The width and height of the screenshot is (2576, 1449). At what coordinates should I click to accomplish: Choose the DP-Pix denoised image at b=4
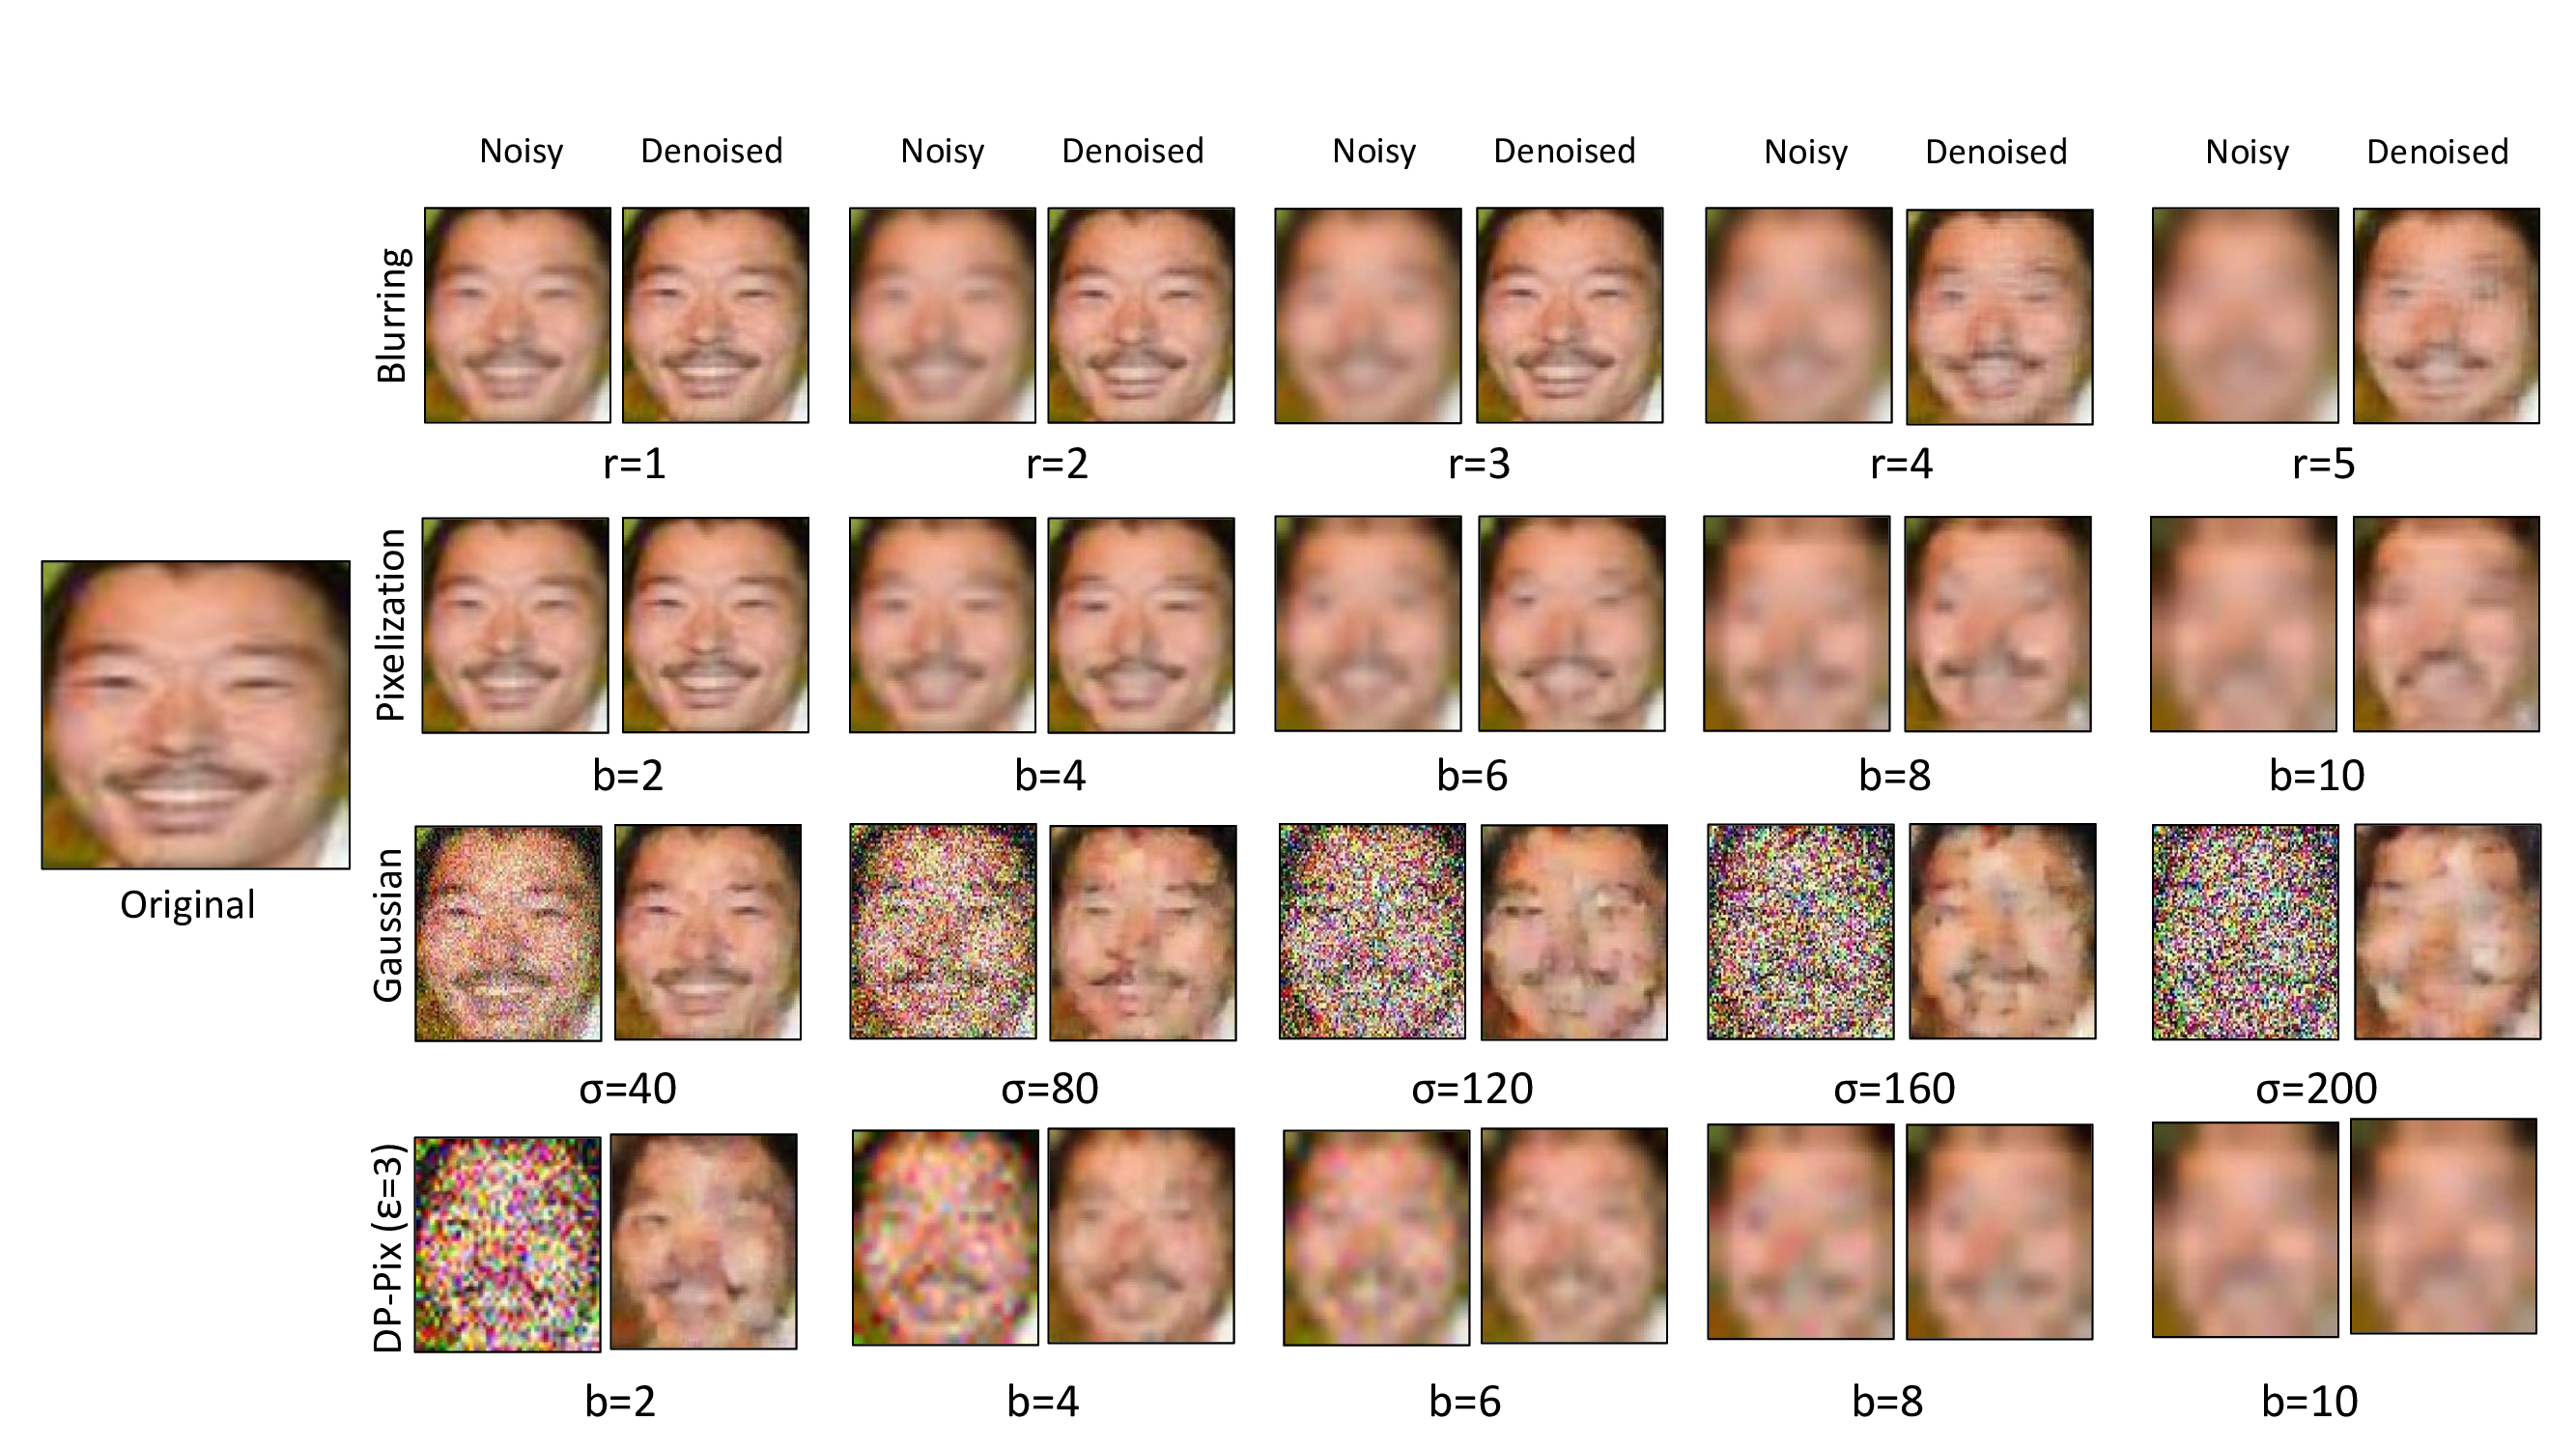coord(1141,1236)
